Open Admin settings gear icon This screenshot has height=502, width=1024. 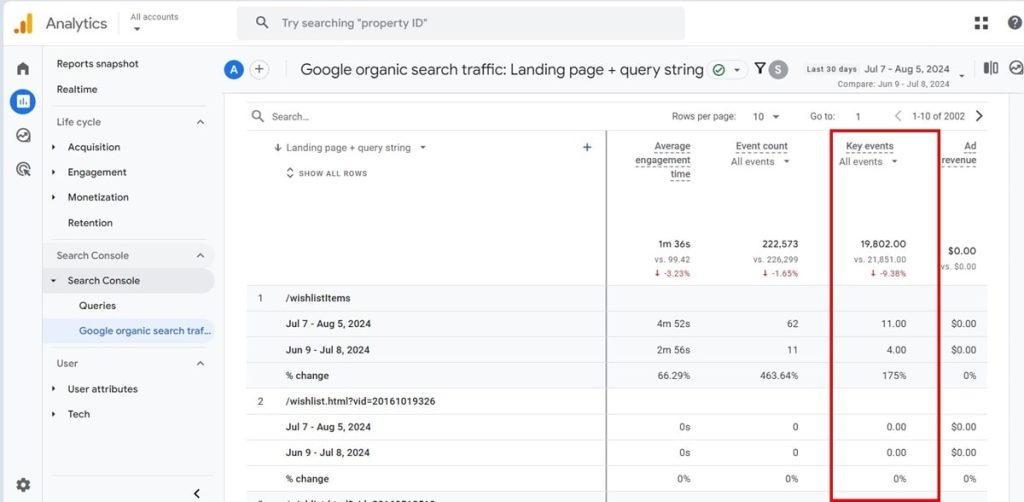[x=23, y=485]
